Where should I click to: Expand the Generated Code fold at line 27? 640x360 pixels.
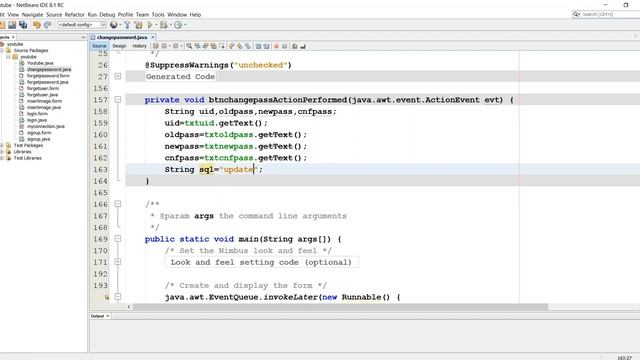point(118,76)
